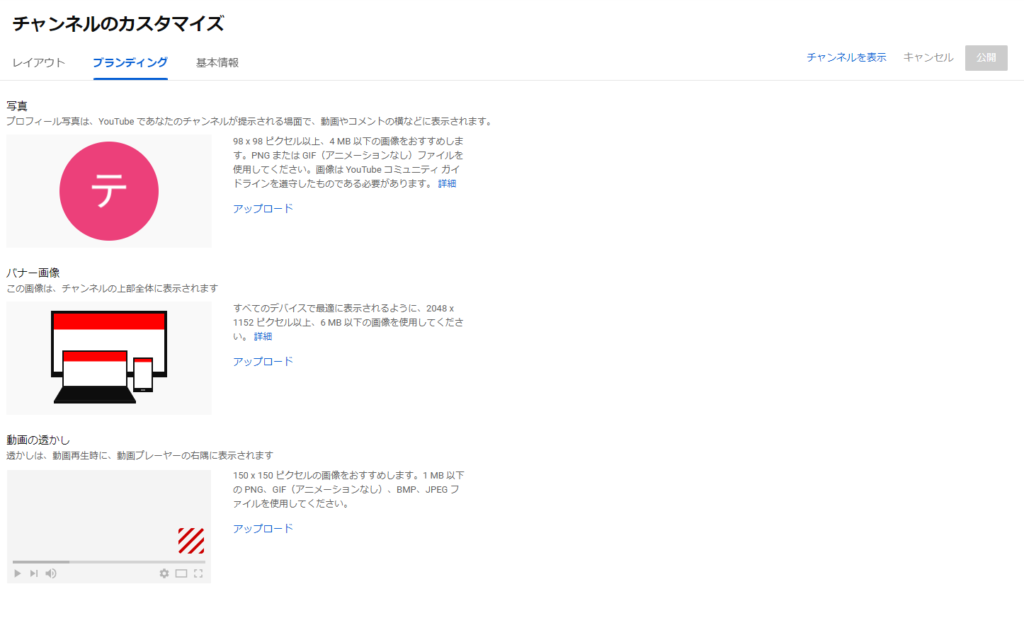This screenshot has width=1024, height=618.
Task: Click the red striped watermark placeholder
Action: pos(190,540)
